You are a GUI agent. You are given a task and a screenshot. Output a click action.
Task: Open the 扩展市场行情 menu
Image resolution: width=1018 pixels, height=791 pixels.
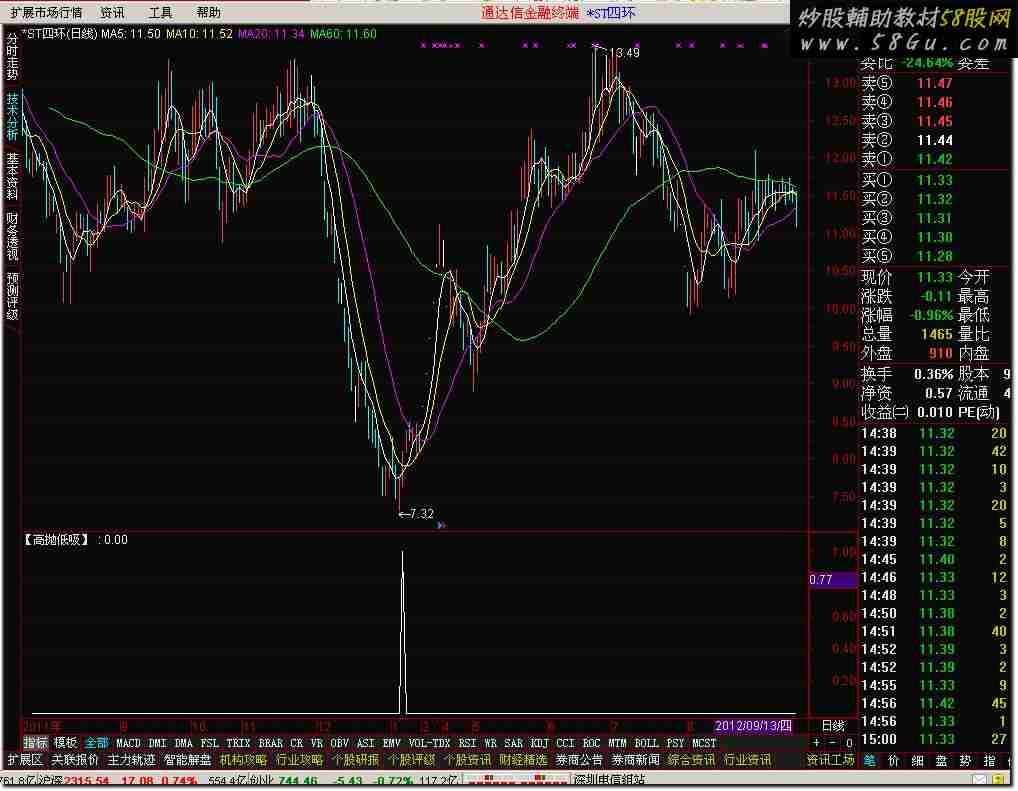46,13
